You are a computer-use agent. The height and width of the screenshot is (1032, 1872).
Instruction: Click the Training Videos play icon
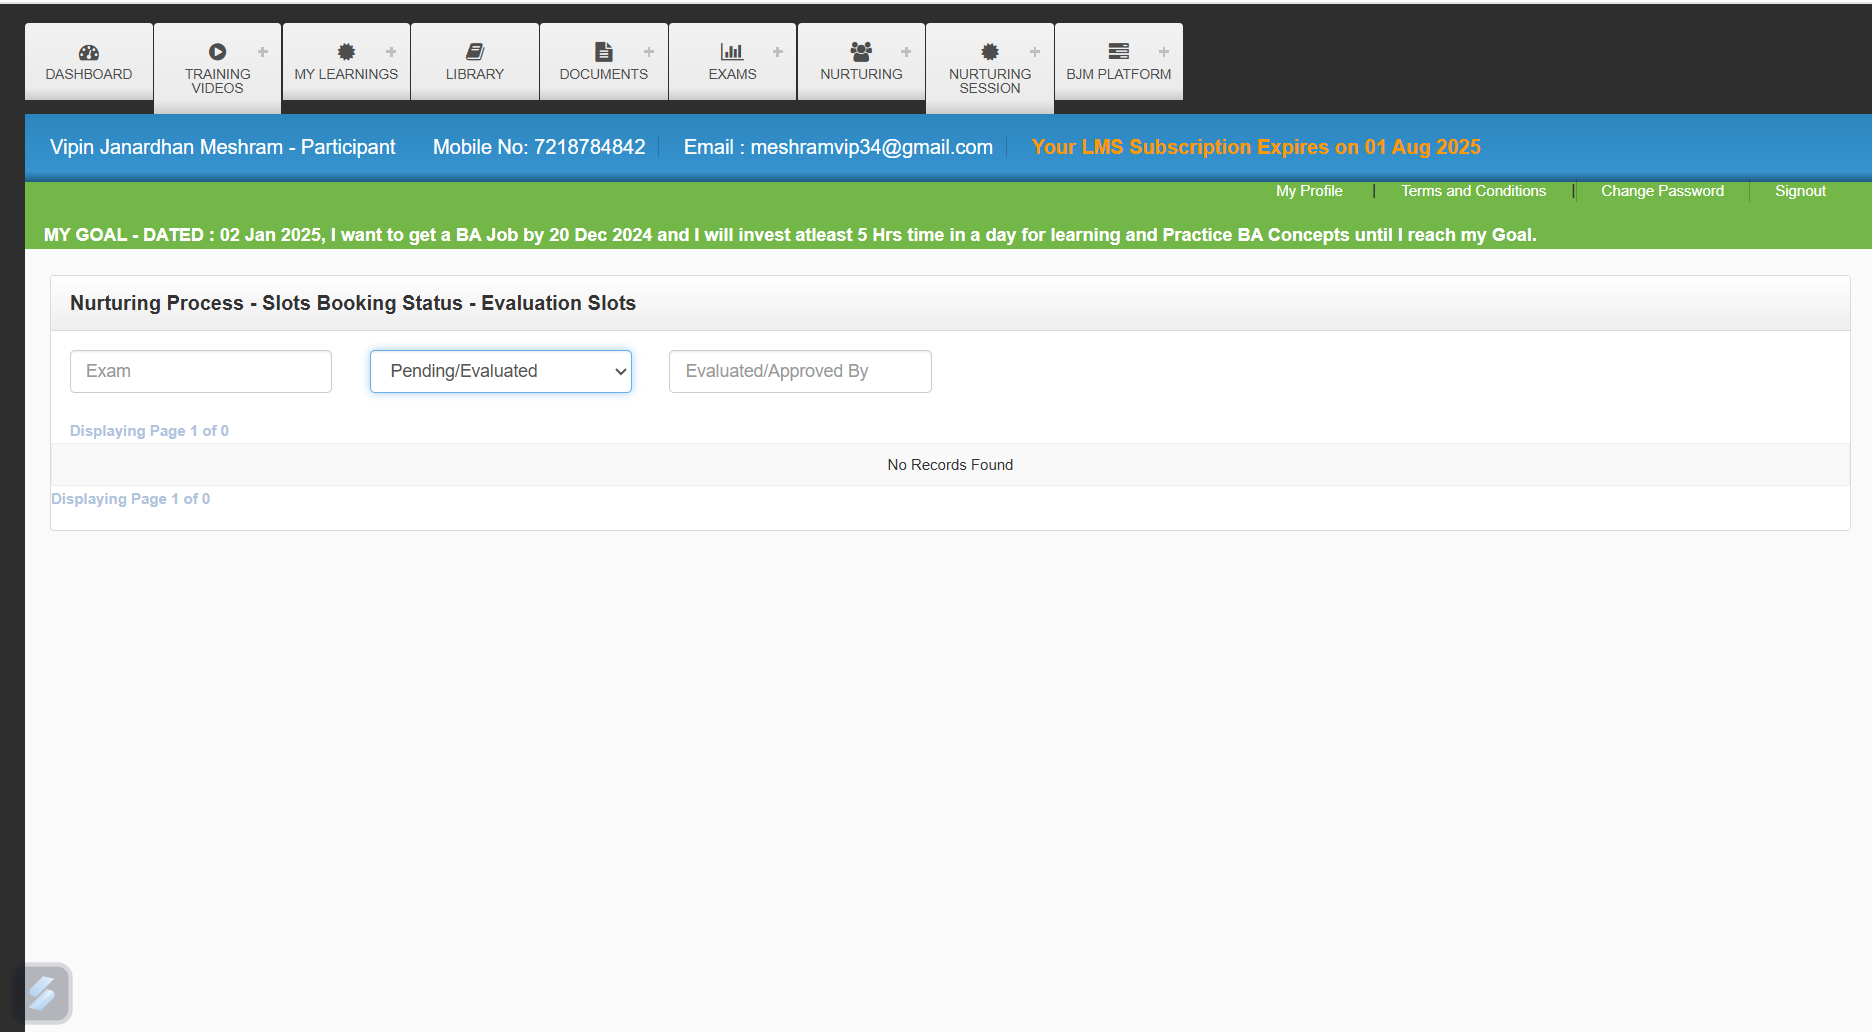[217, 52]
